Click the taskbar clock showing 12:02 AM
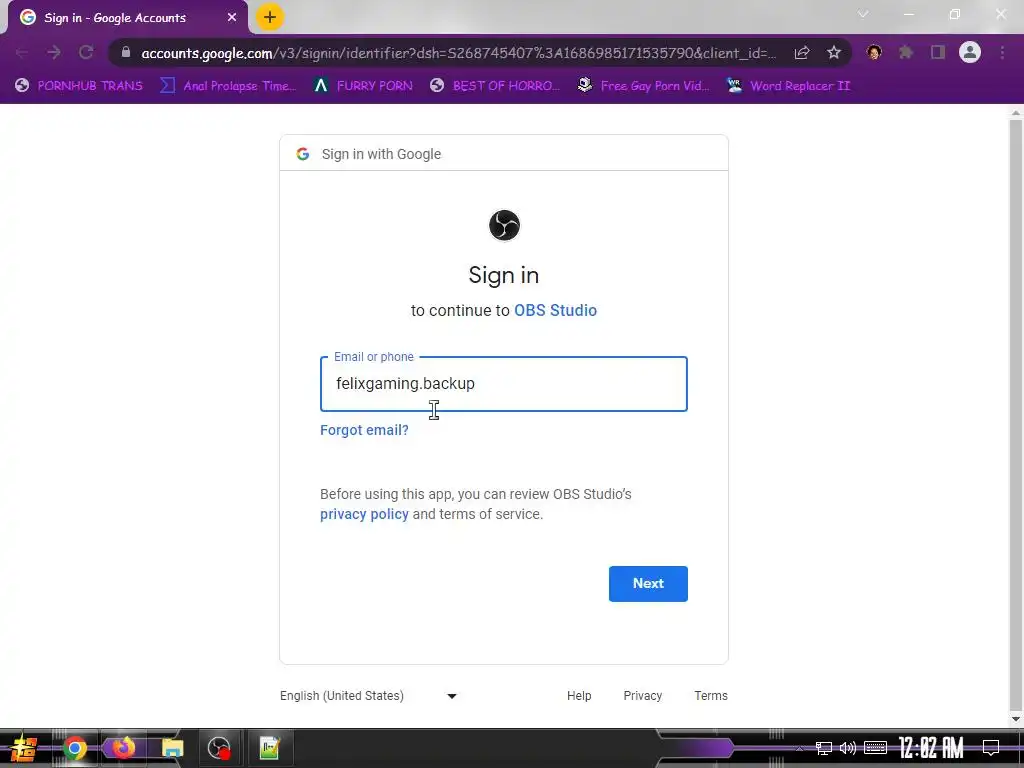 (931, 748)
